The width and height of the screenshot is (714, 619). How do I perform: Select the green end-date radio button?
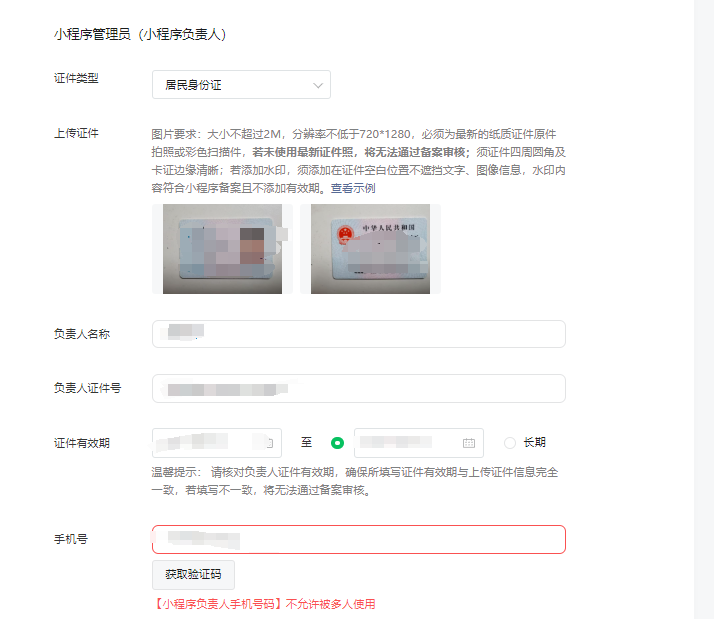coord(337,443)
